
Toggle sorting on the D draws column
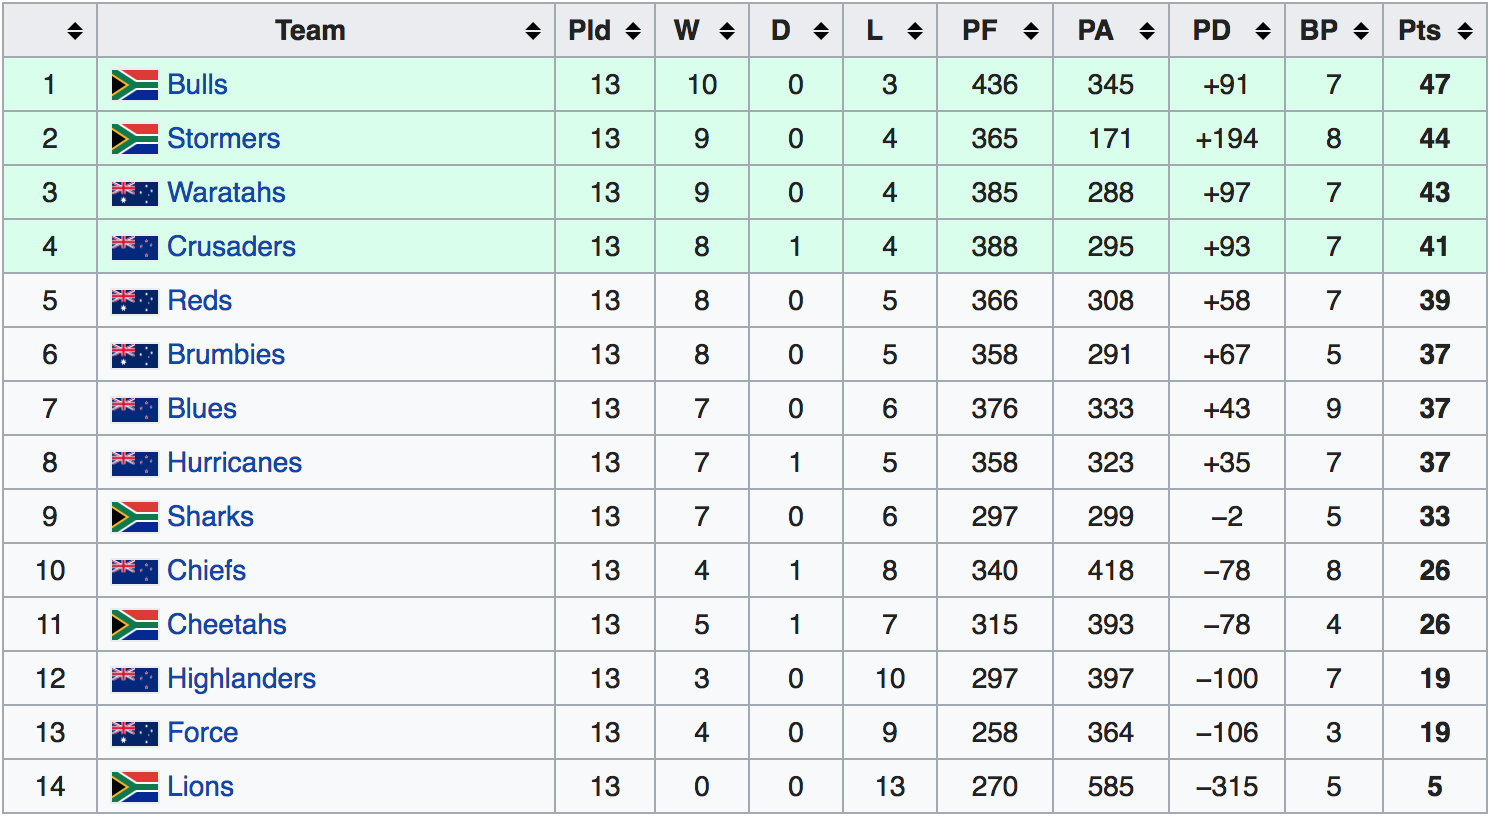coord(821,31)
